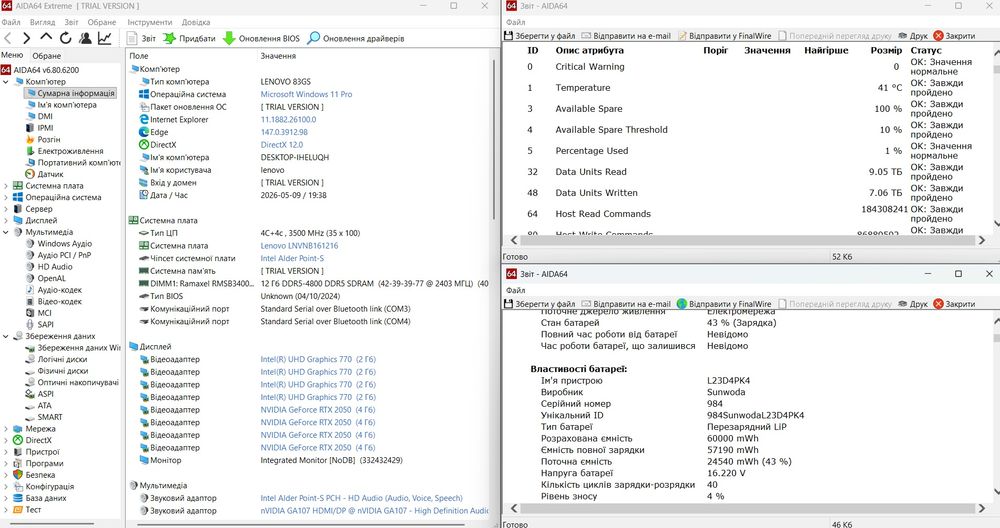This screenshot has height=528, width=1000.
Task: Open the Edge version 147.0.3912.98 link
Action: click(284, 132)
